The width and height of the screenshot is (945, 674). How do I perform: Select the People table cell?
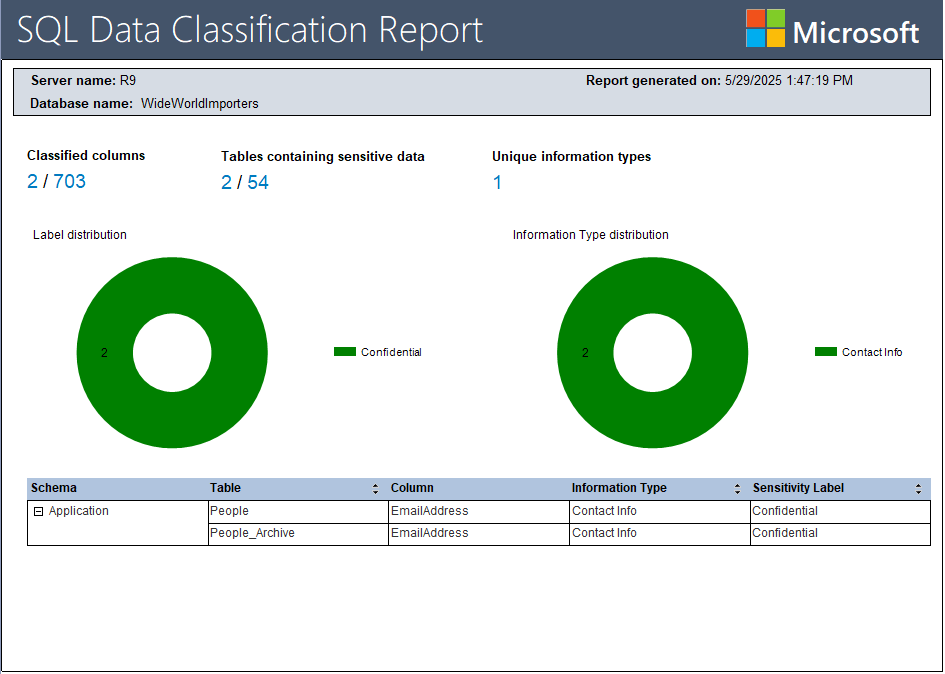(229, 511)
